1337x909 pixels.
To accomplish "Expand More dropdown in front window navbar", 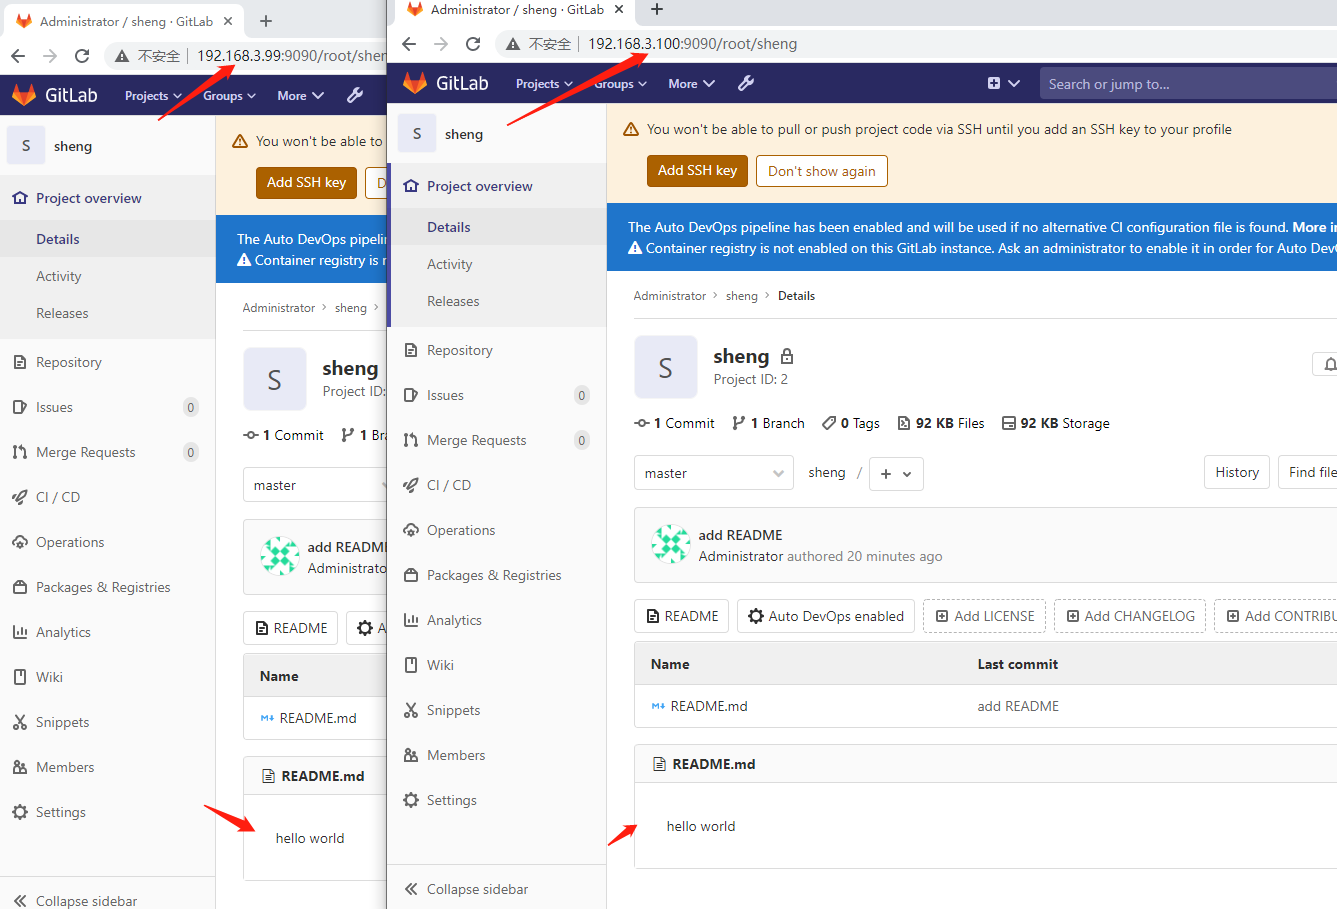I will click(x=691, y=84).
